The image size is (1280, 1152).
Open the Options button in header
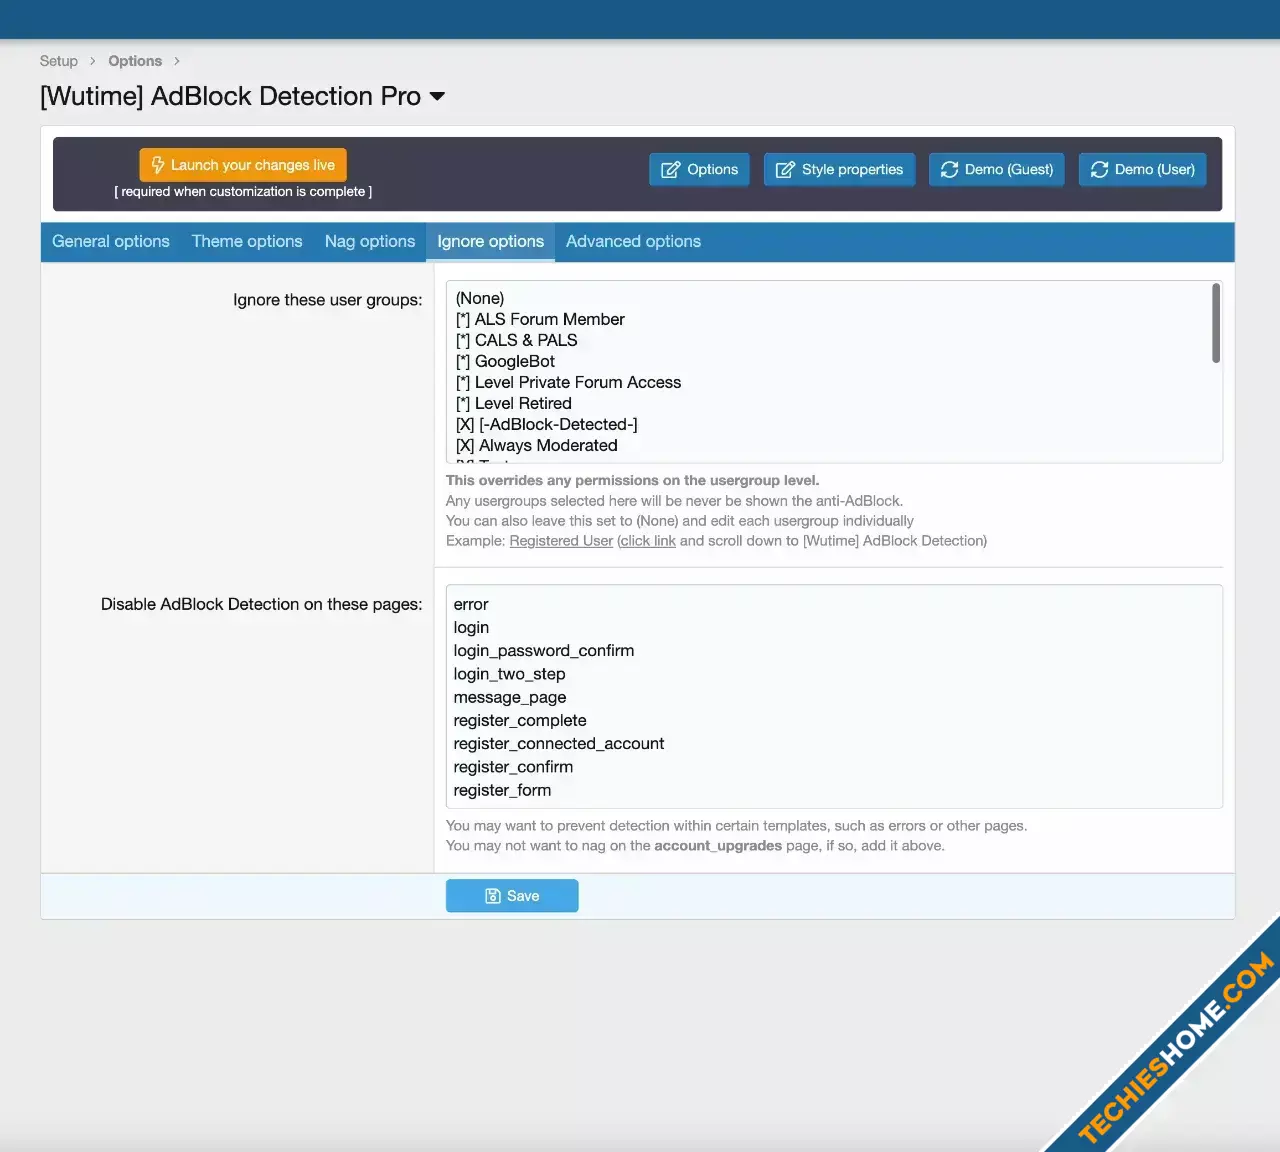coord(700,170)
